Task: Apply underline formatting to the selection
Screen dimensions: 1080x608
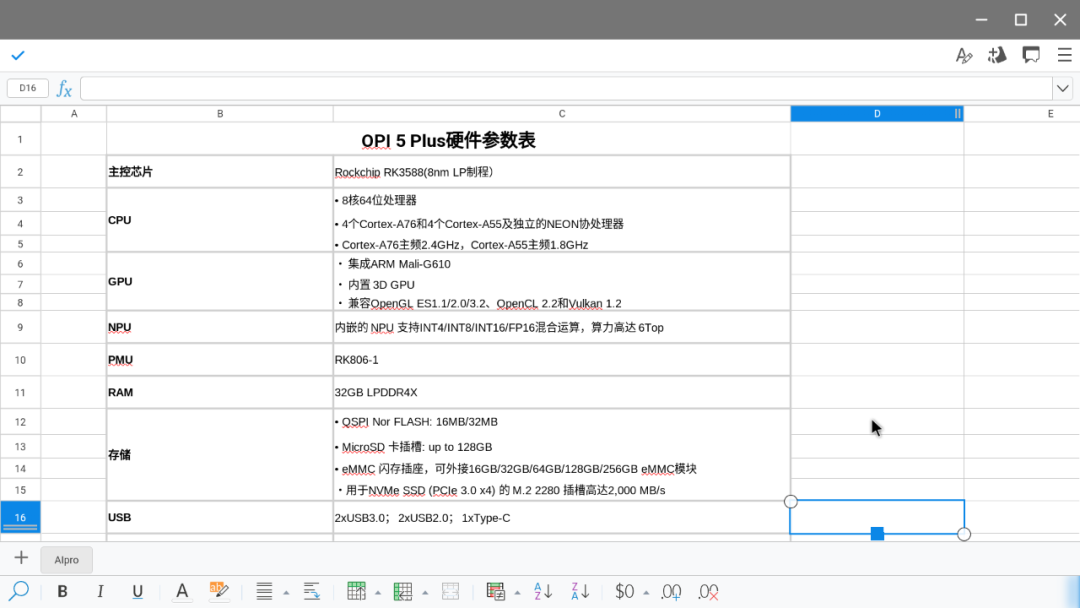Action: point(137,591)
